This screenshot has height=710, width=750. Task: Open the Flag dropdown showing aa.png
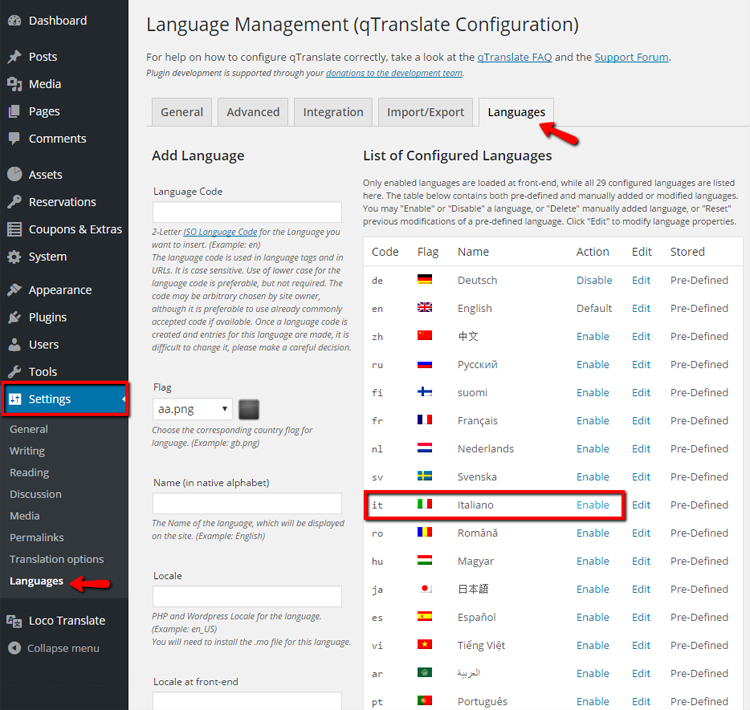pos(192,409)
